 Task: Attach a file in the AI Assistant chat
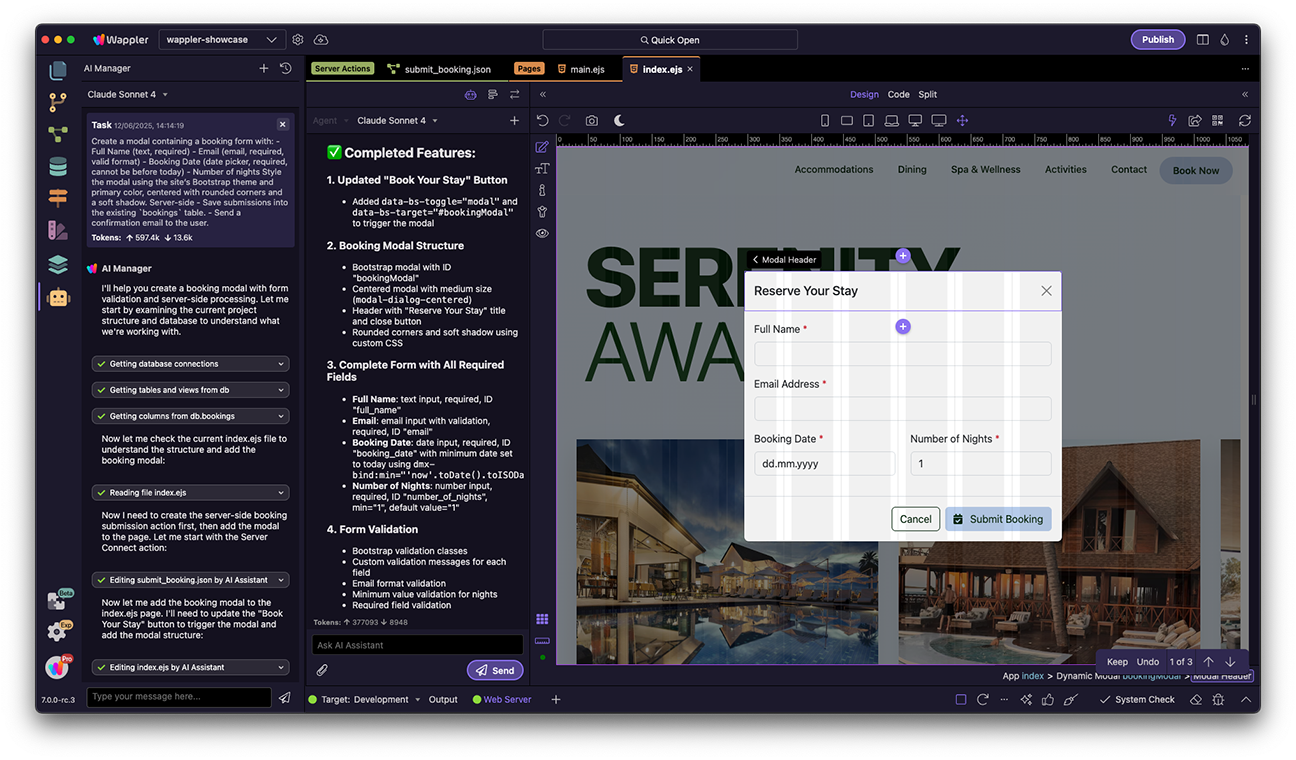(322, 670)
